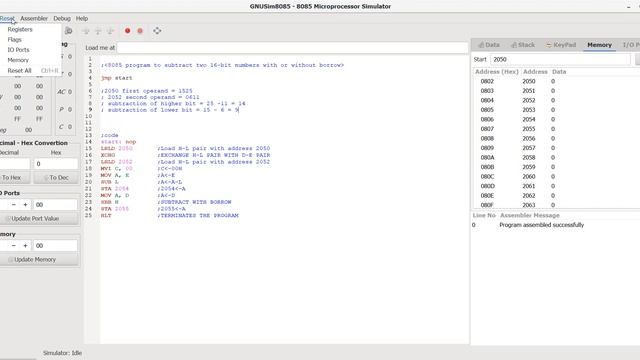Viewport: 640px width, 360px height.
Task: Click the four-arrow show tutorial icon
Action: coord(157,31)
